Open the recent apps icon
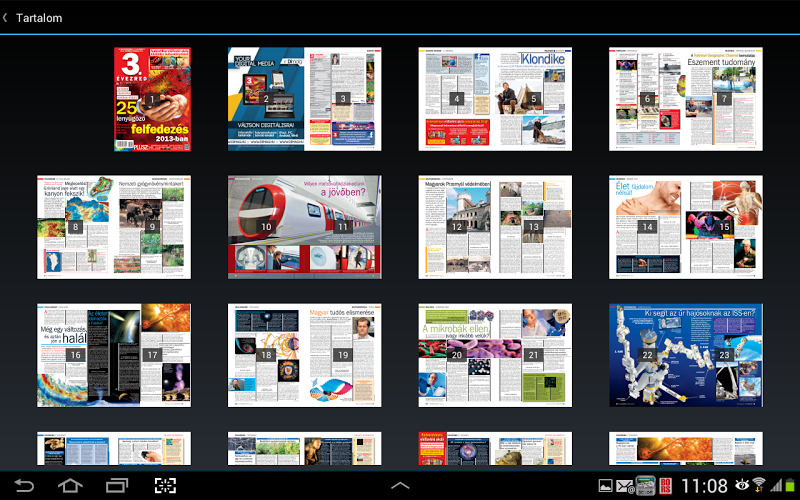 point(117,485)
